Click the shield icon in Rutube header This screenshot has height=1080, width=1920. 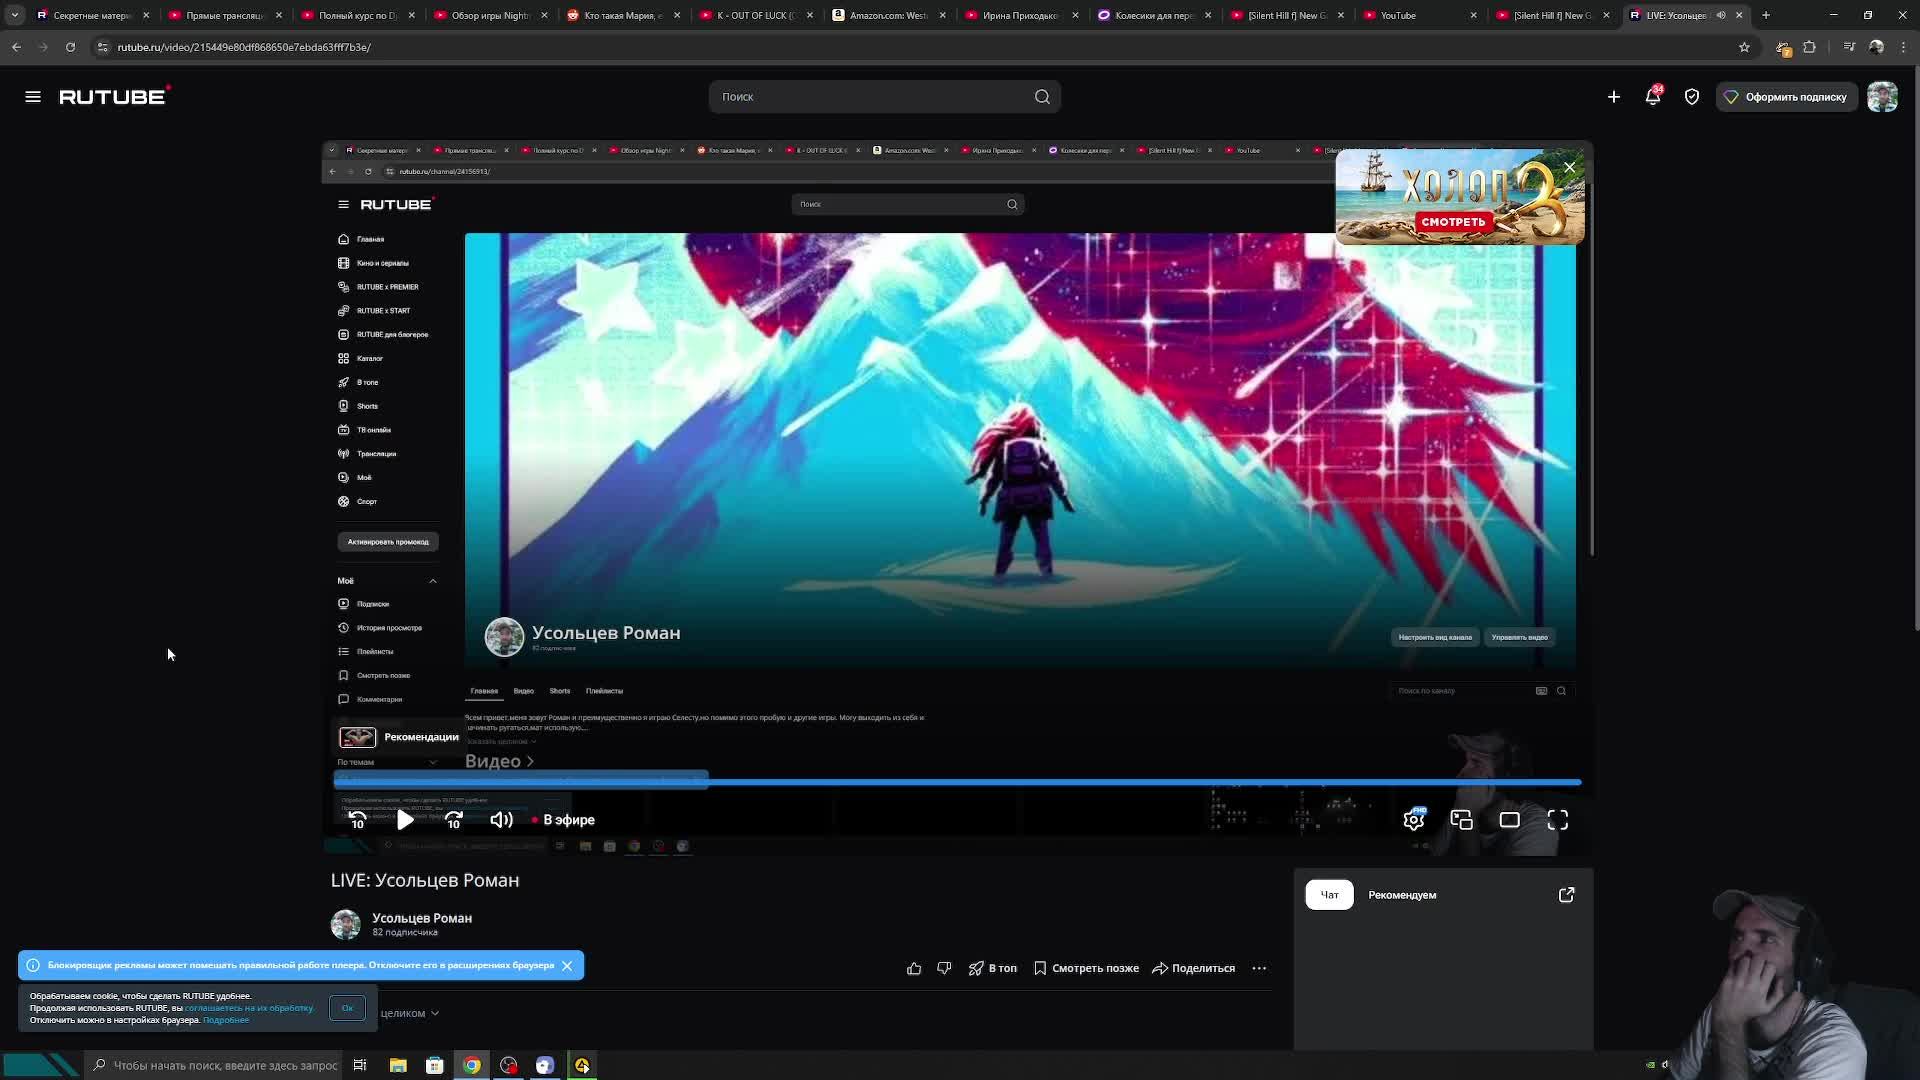pos(1692,97)
